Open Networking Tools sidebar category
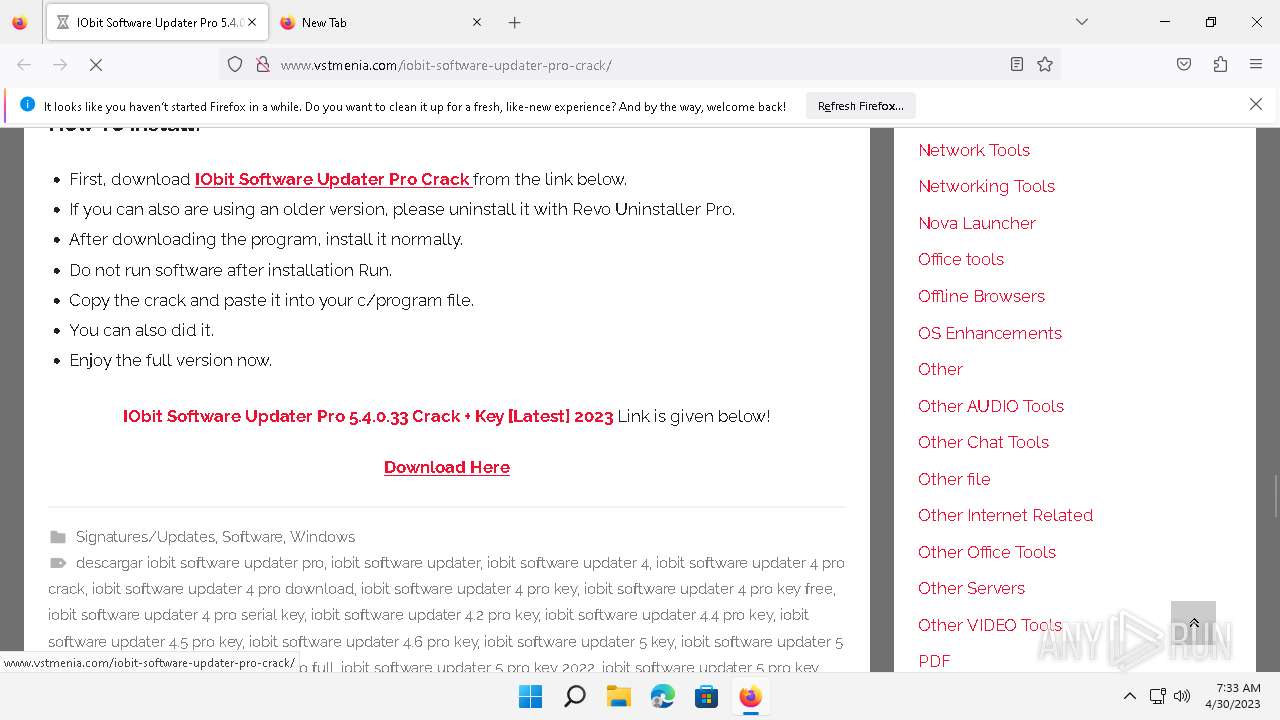1280x720 pixels. 987,186
